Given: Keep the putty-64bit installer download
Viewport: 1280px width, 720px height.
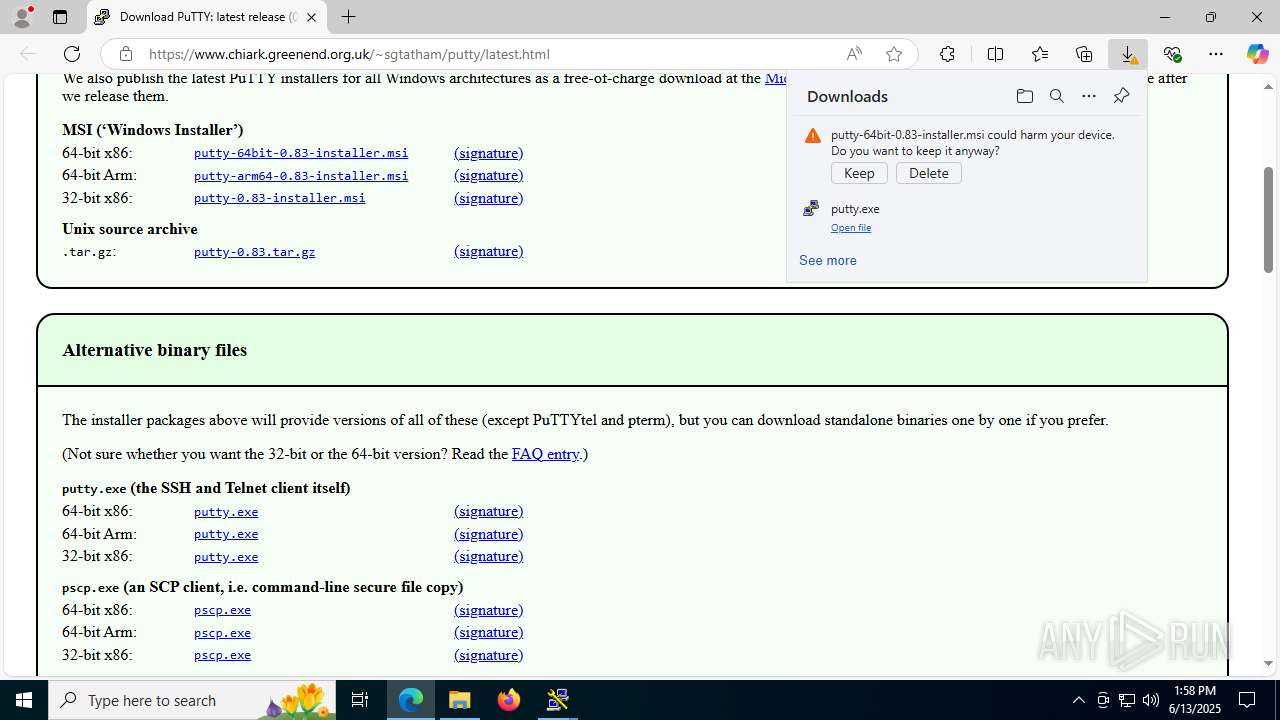Looking at the screenshot, I should tap(859, 173).
